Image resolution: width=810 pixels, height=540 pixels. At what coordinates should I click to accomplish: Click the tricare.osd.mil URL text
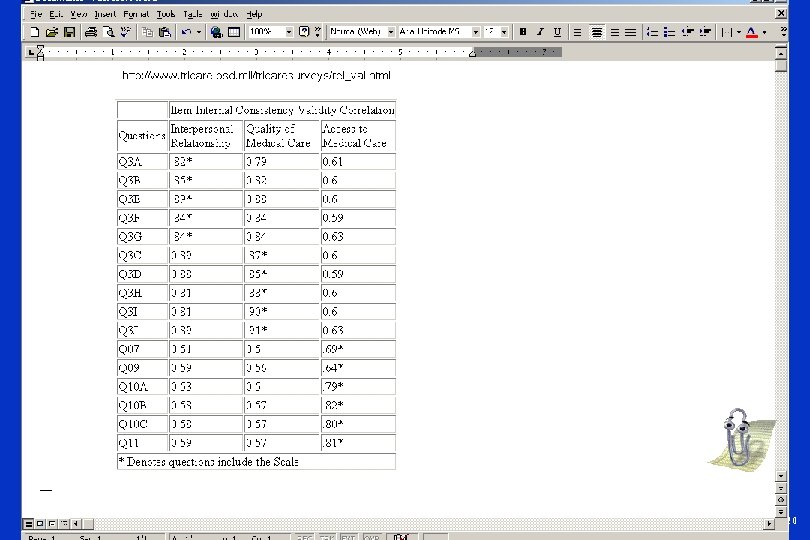(x=256, y=75)
